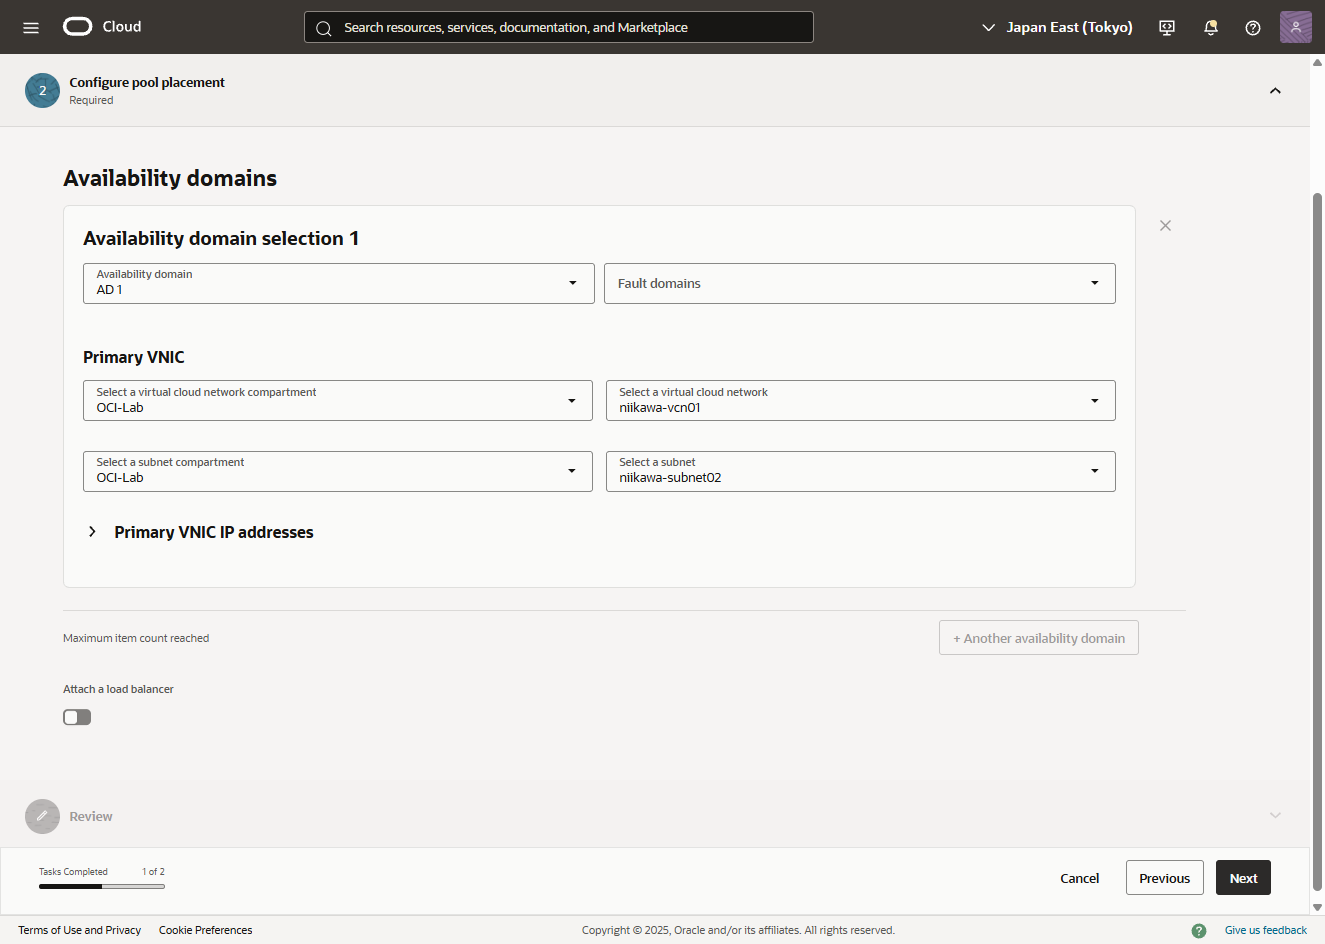
Task: Click the green help icon in footer
Action: coord(1198,930)
